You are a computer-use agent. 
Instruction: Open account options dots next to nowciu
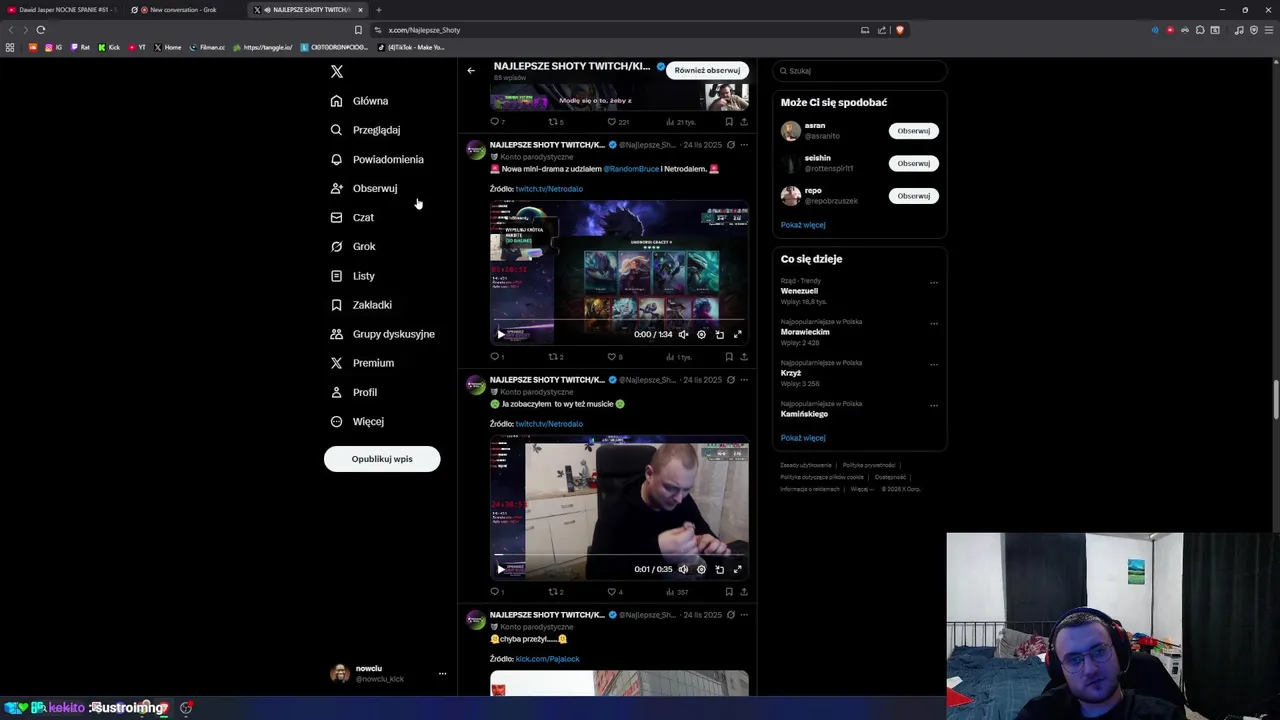(x=442, y=674)
